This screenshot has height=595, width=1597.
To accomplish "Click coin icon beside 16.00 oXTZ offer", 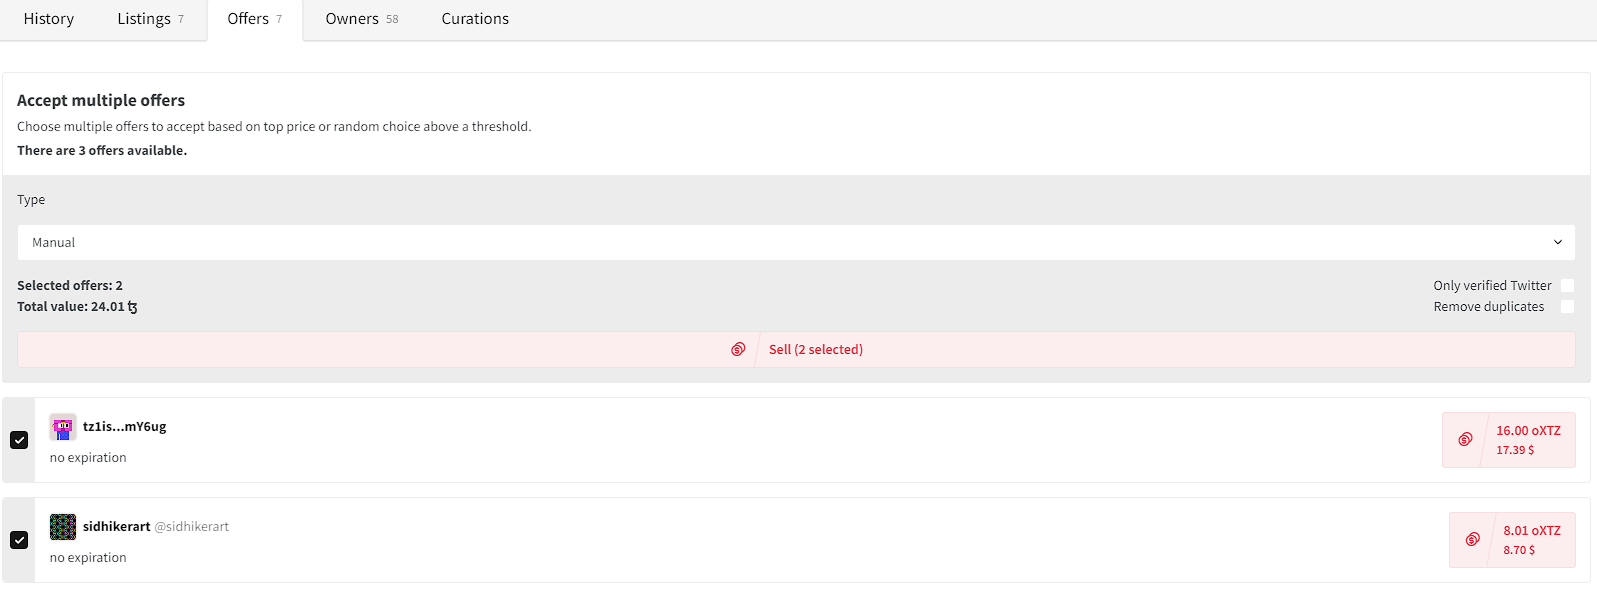I will pyautogui.click(x=1465, y=439).
